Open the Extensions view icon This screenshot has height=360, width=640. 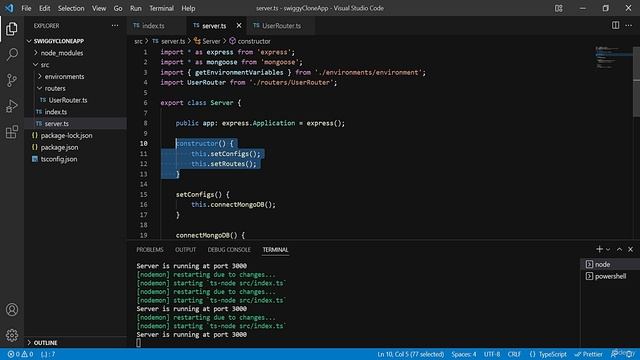tap(12, 131)
